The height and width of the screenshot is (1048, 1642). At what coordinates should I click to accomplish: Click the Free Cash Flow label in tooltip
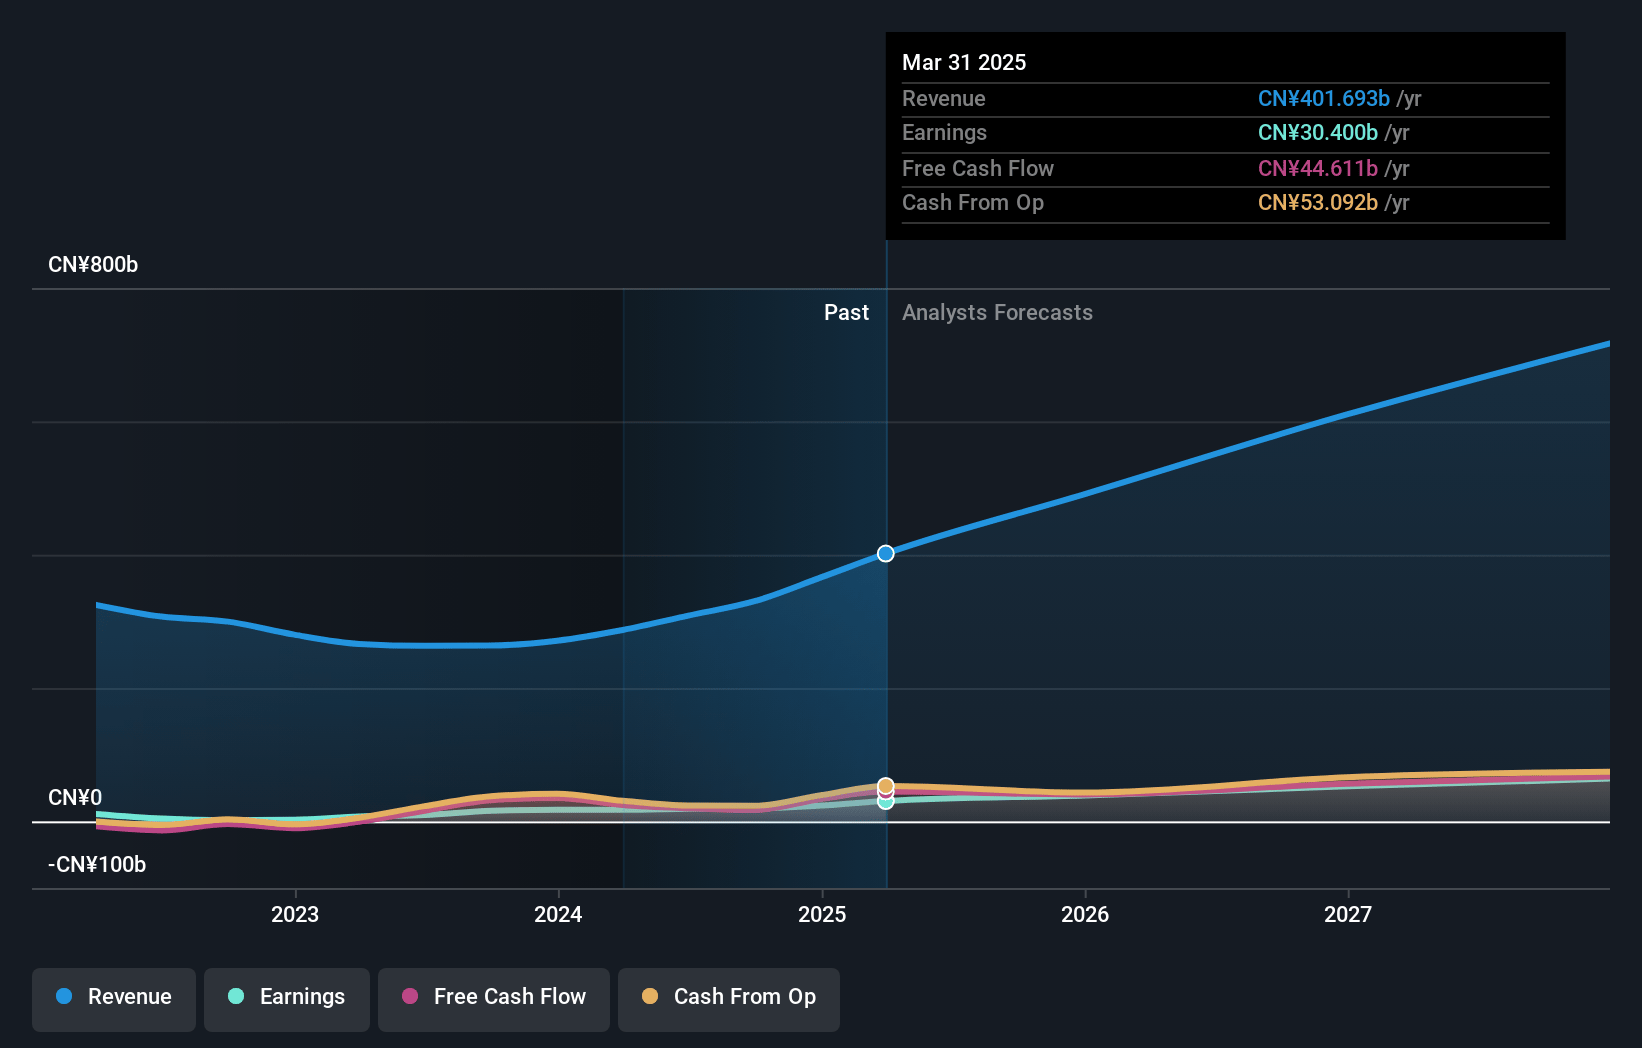click(x=978, y=169)
